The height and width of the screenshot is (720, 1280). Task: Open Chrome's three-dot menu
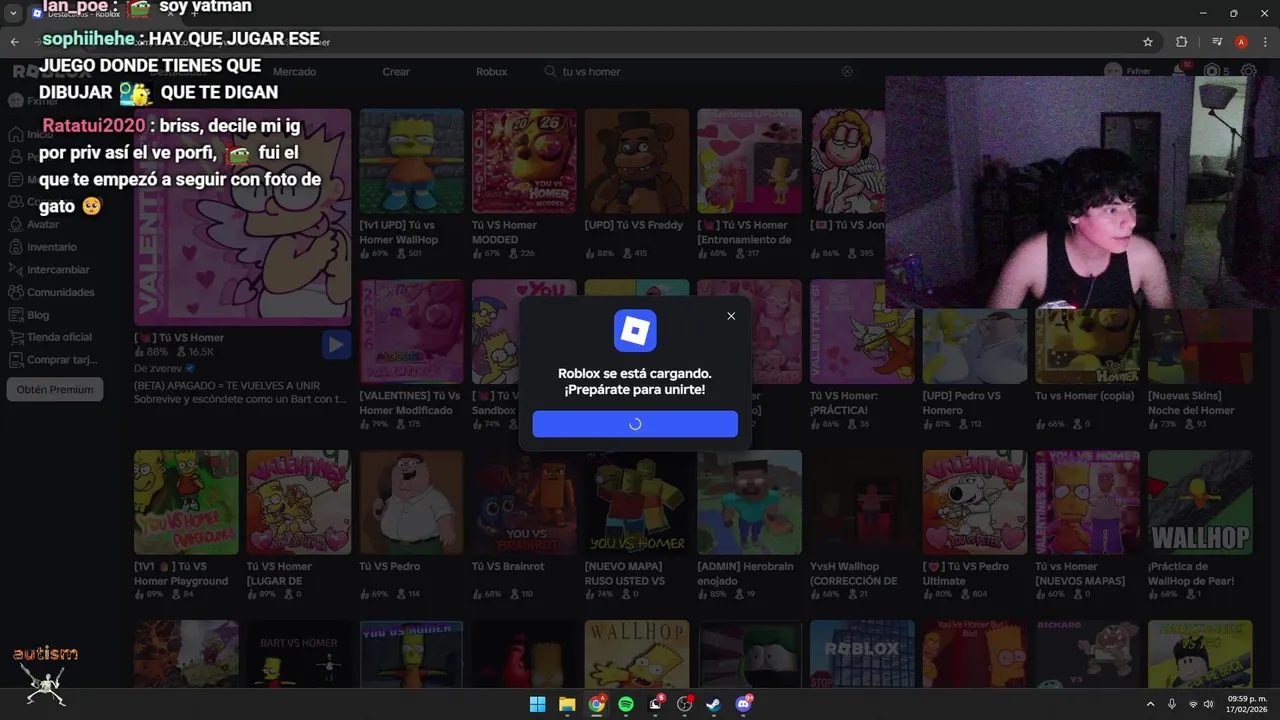pos(1264,42)
